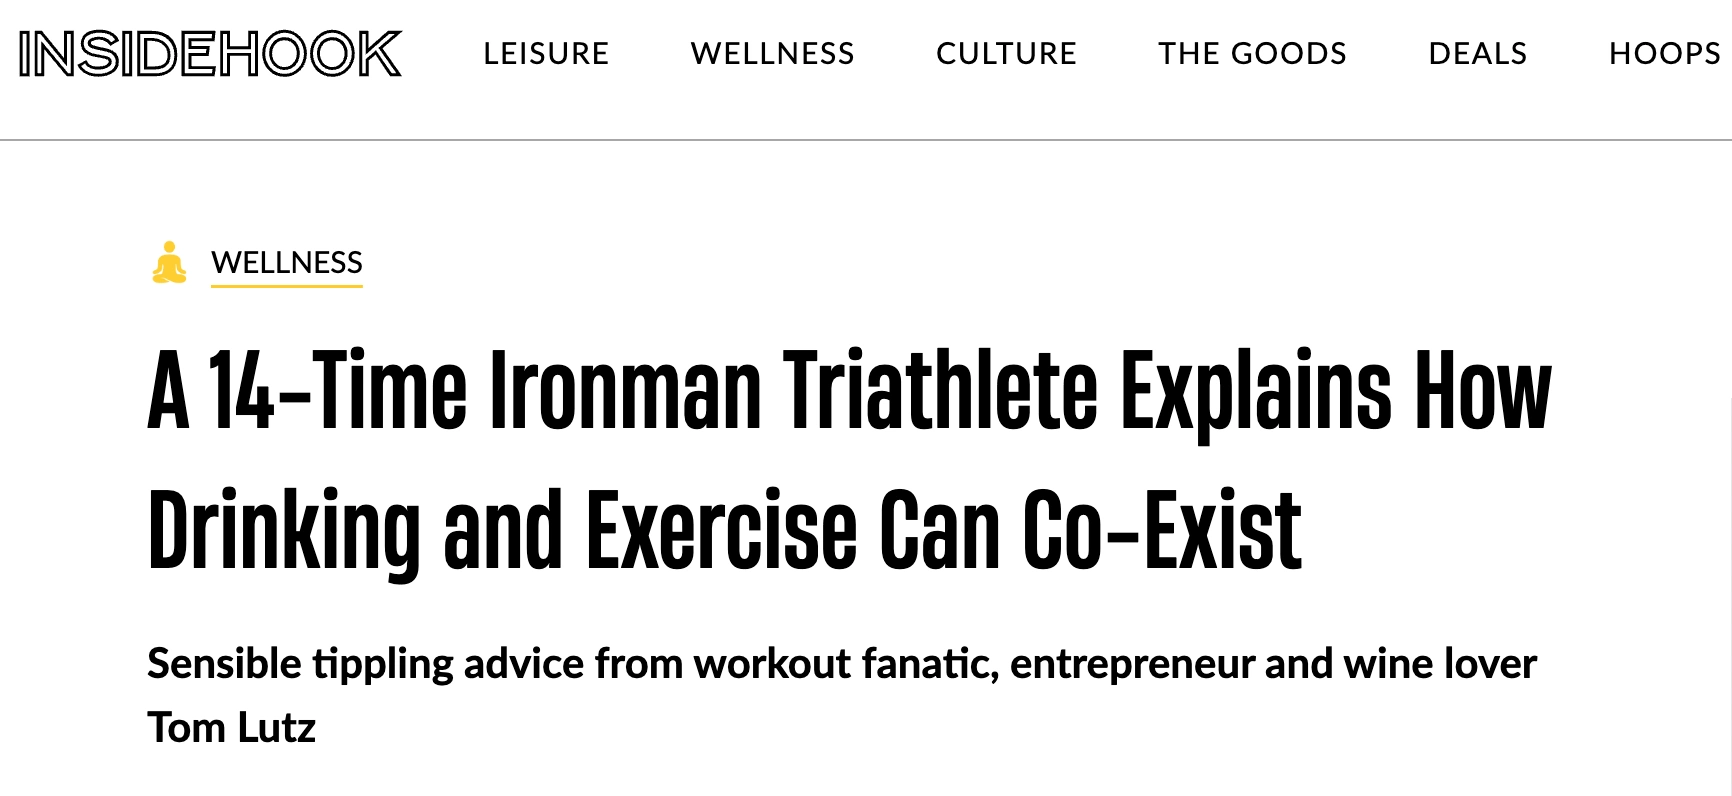Select Wellness in the top navigation bar

click(772, 54)
